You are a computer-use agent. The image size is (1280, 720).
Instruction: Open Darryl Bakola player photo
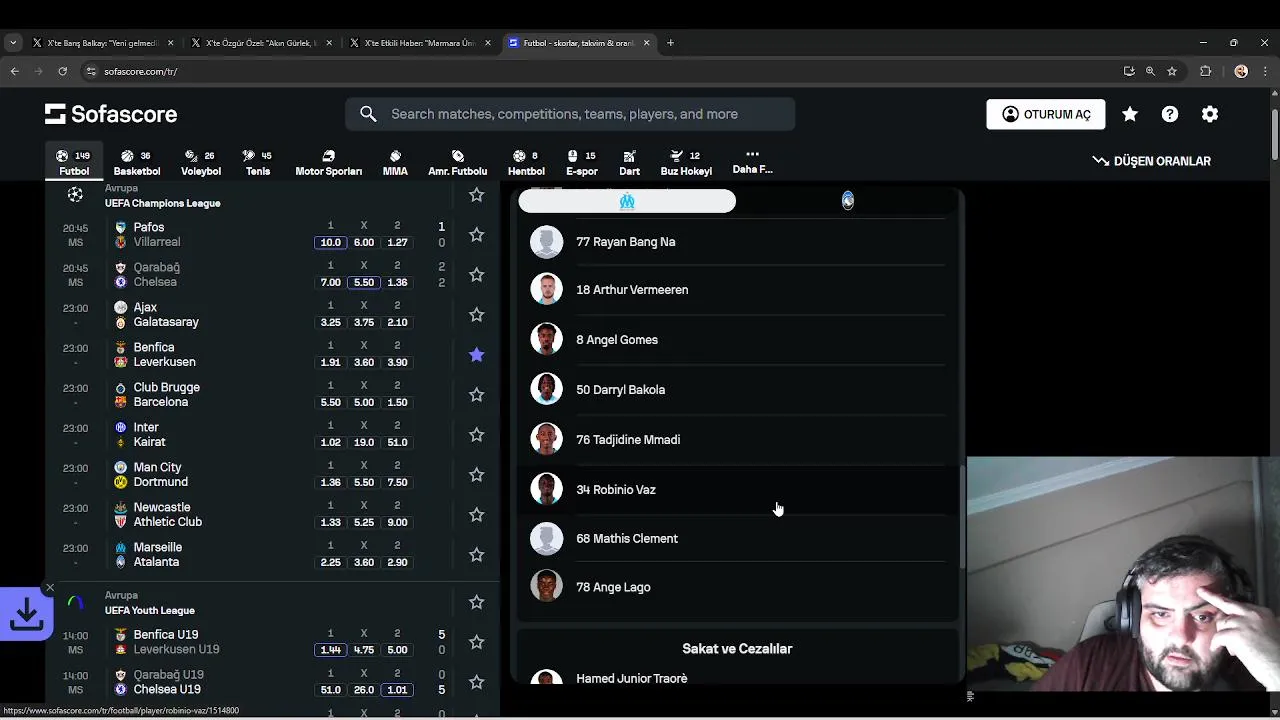coord(546,389)
